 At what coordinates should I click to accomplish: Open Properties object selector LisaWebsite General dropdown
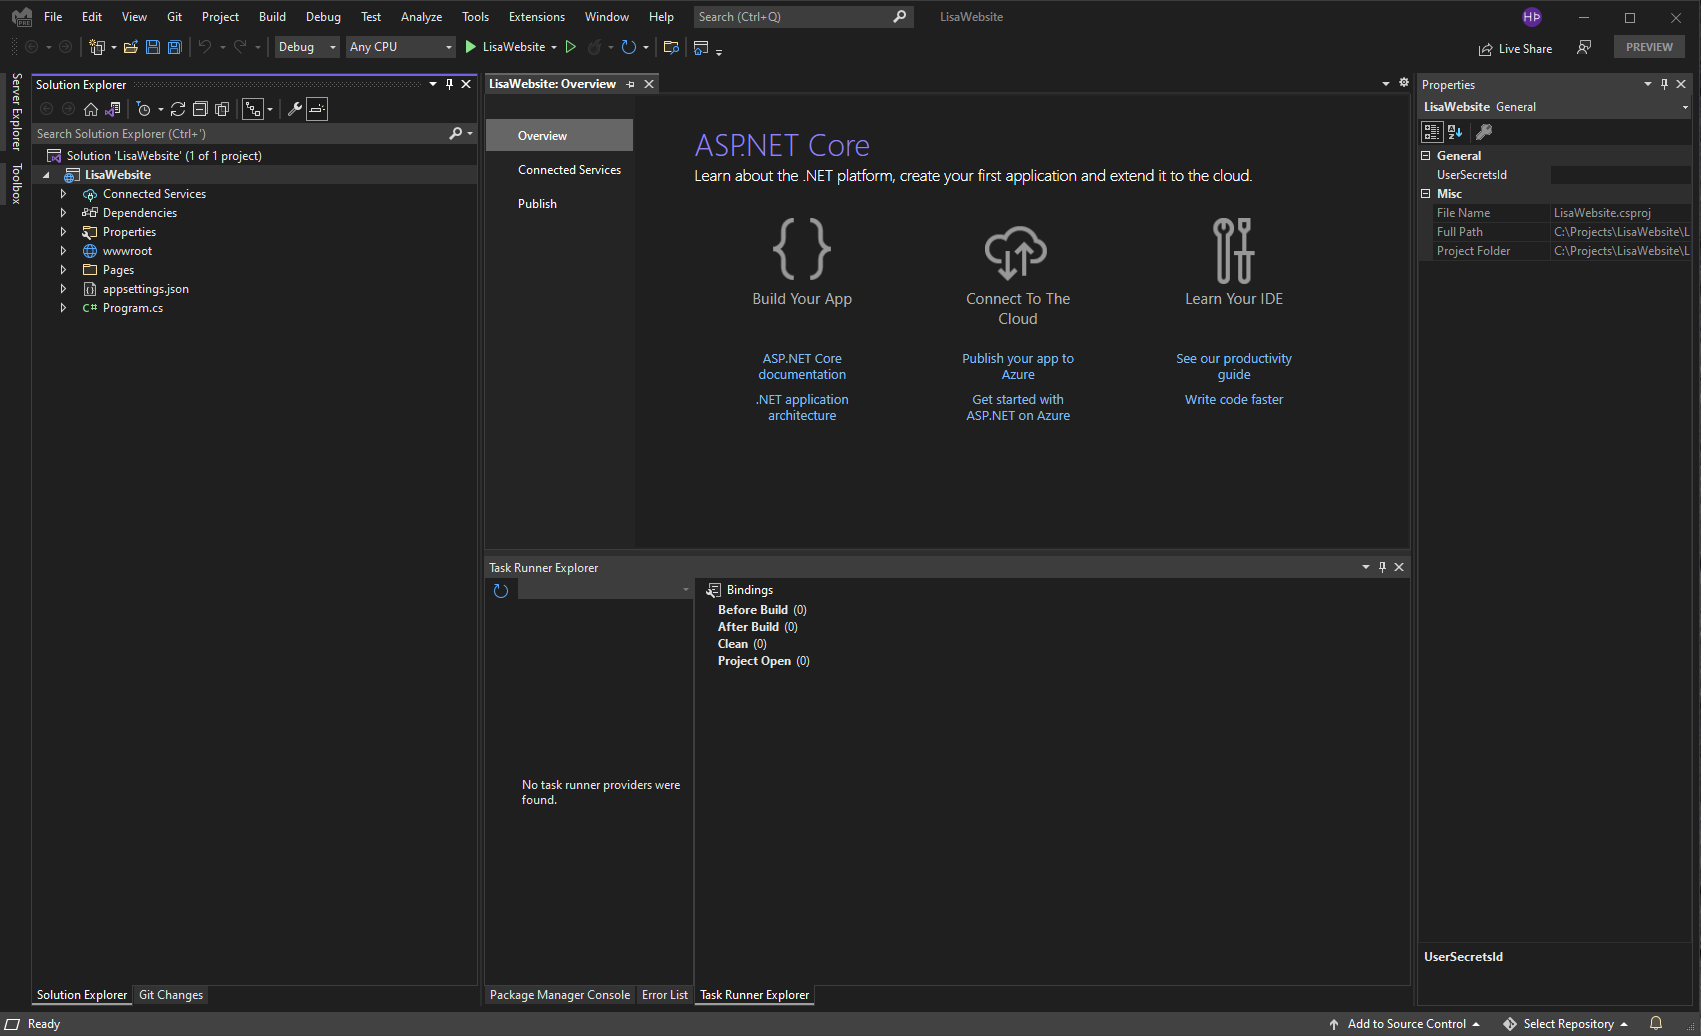(1556, 107)
